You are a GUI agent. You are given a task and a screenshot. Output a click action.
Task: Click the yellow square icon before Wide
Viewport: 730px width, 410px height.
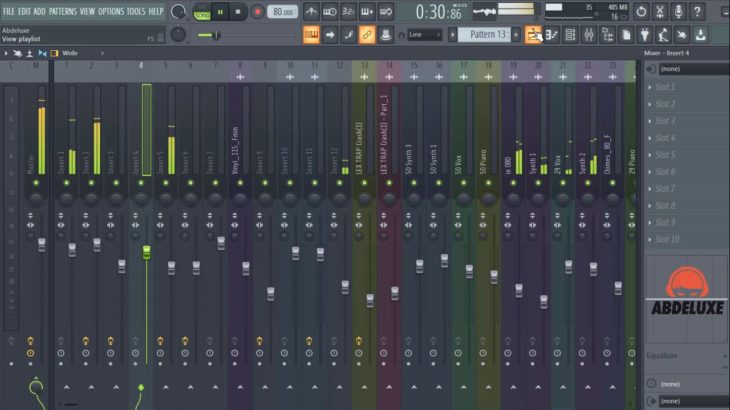pos(54,54)
